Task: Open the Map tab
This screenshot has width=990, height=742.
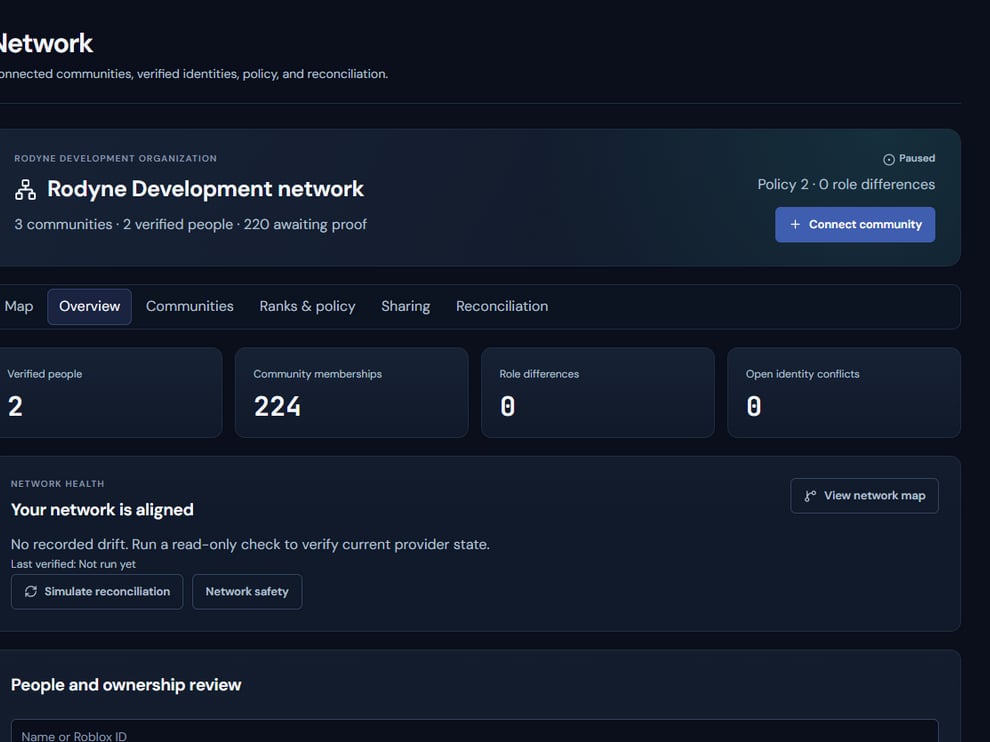Action: (x=18, y=306)
